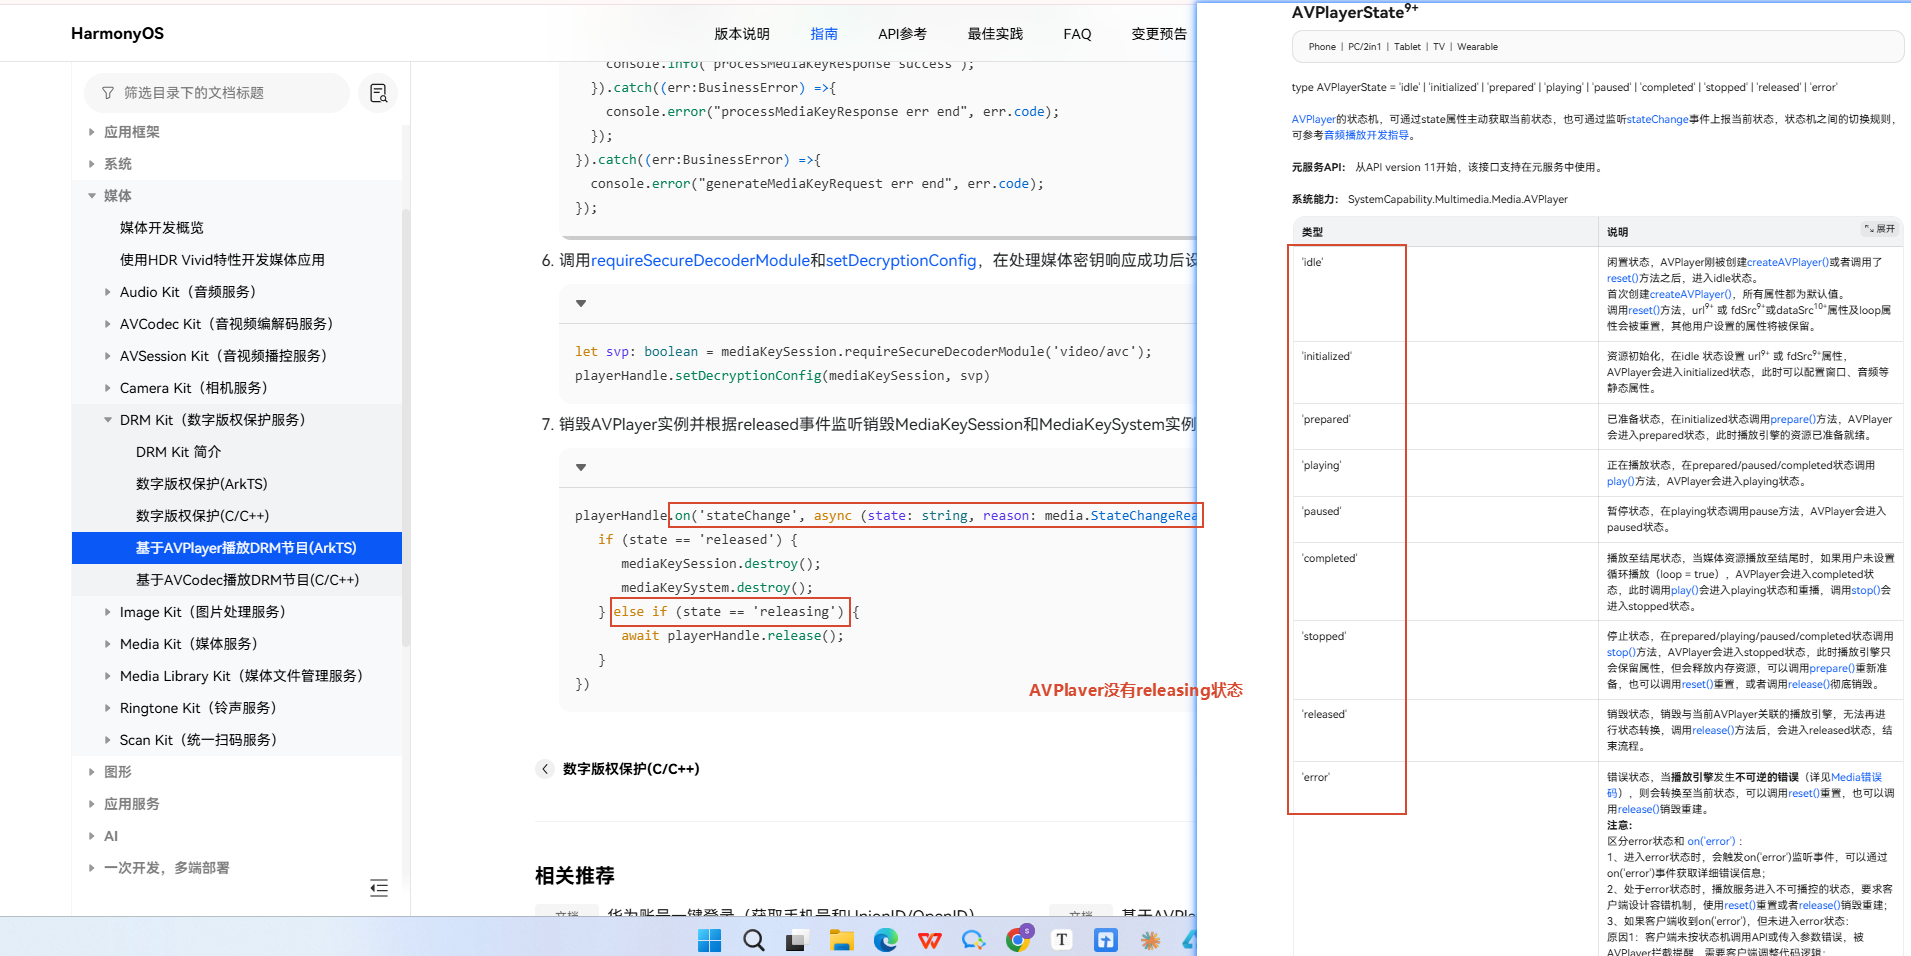The height and width of the screenshot is (956, 1911).
Task: Expand Image Kit (图片处理服务) node
Action: click(x=108, y=612)
